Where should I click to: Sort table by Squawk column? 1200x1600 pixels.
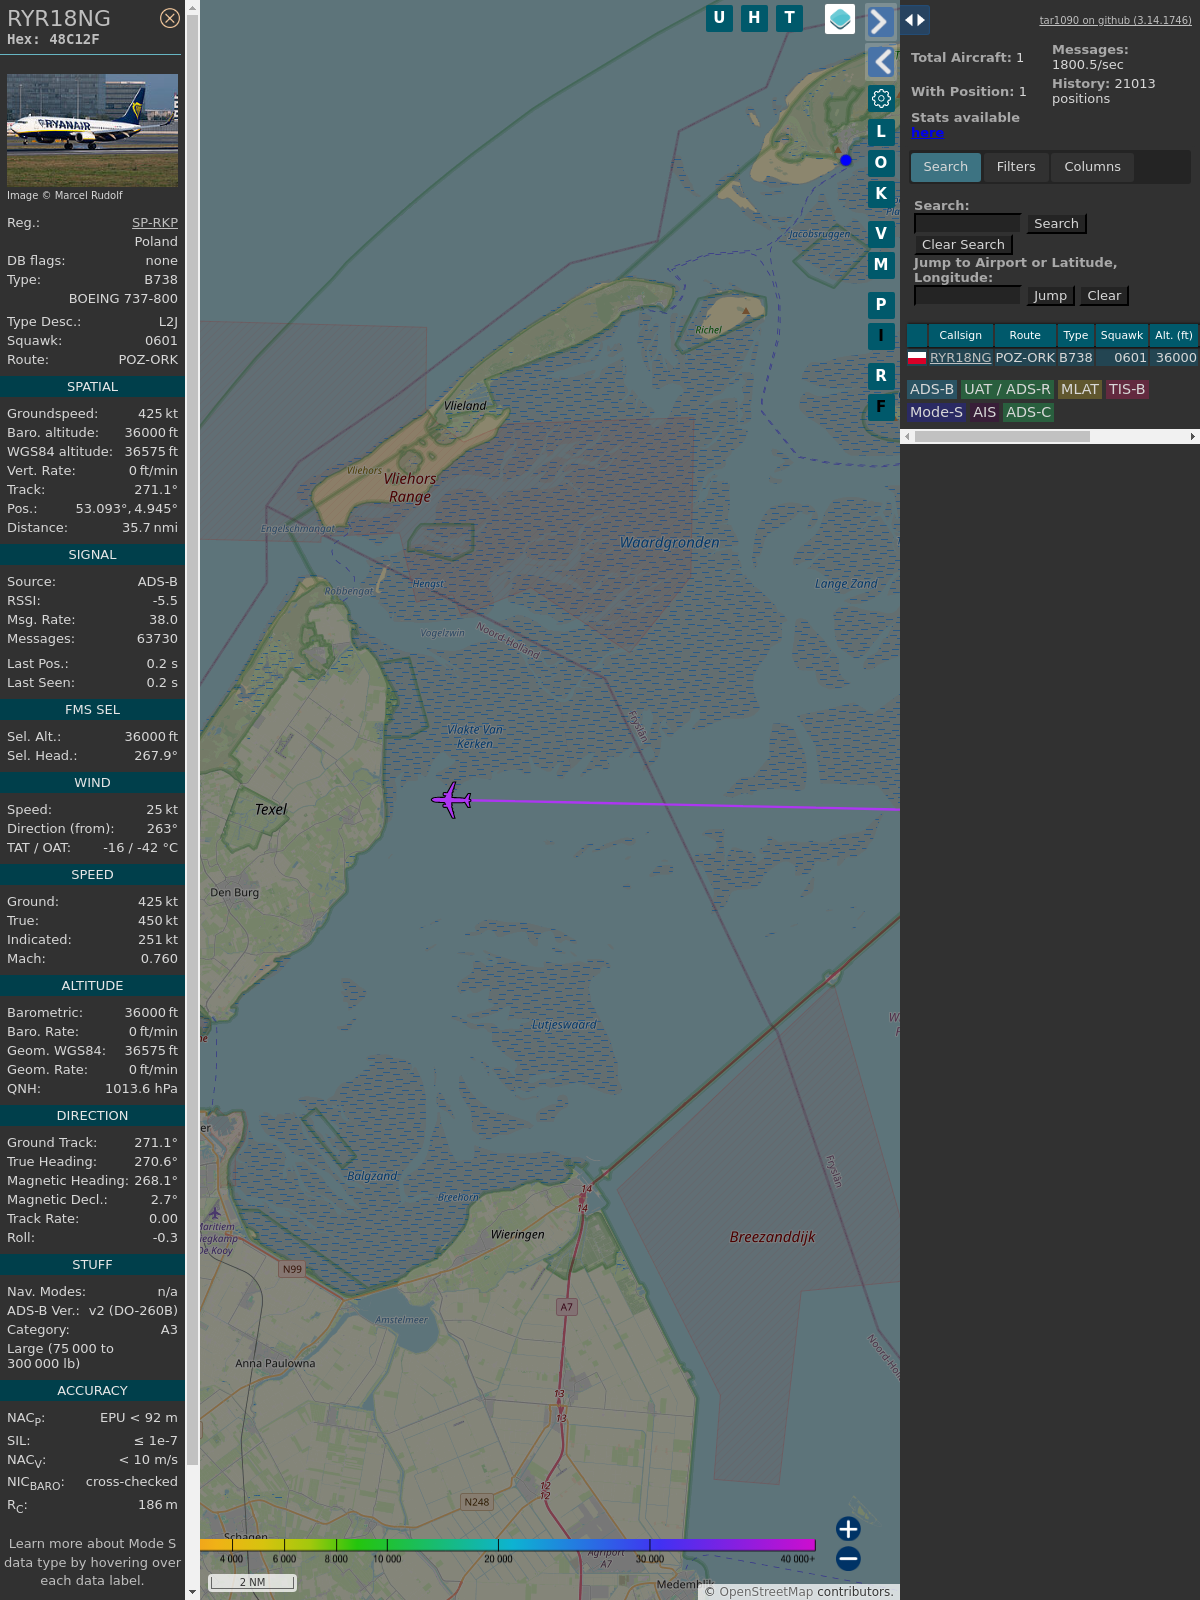[x=1122, y=336]
